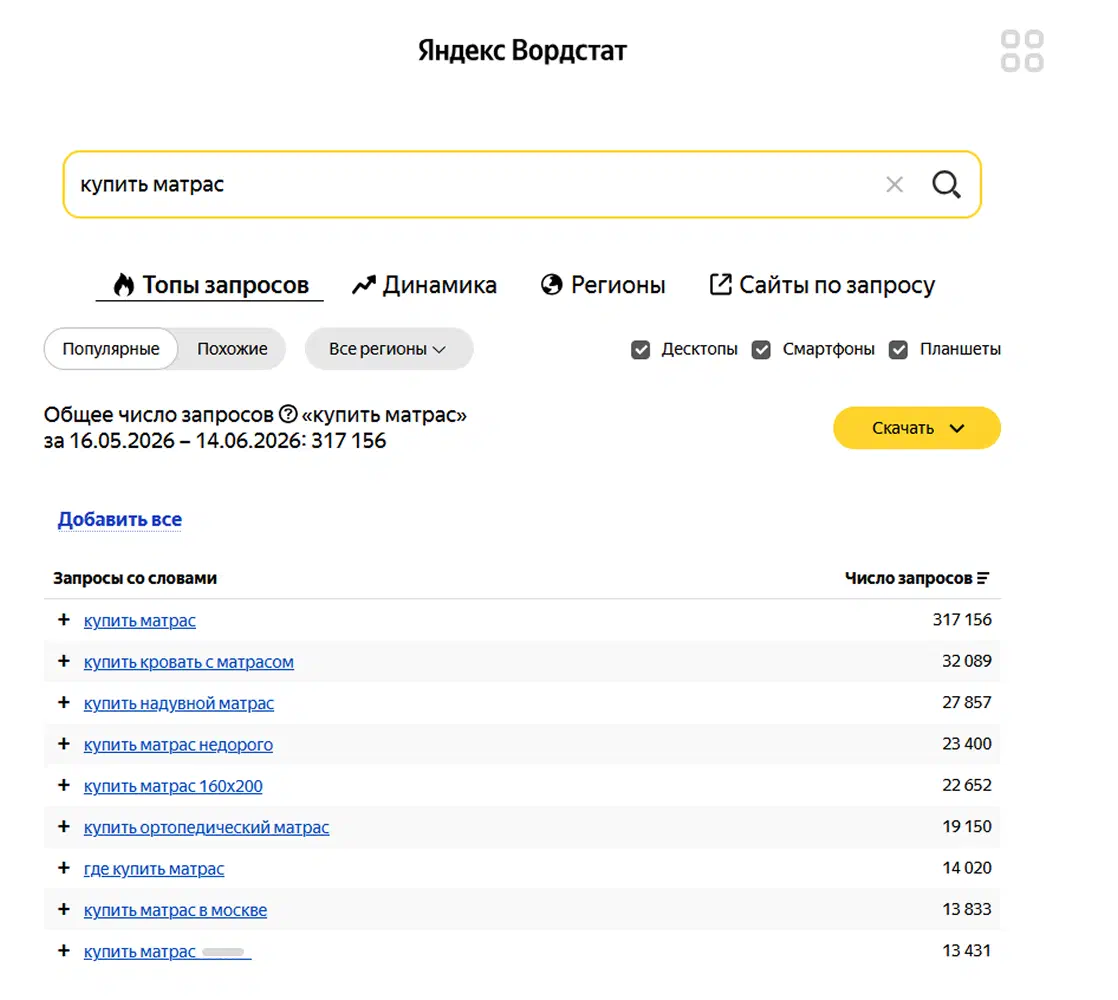Image resolution: width=1118 pixels, height=1000 pixels.
Task: Add где купить матрас using plus icon
Action: point(64,868)
